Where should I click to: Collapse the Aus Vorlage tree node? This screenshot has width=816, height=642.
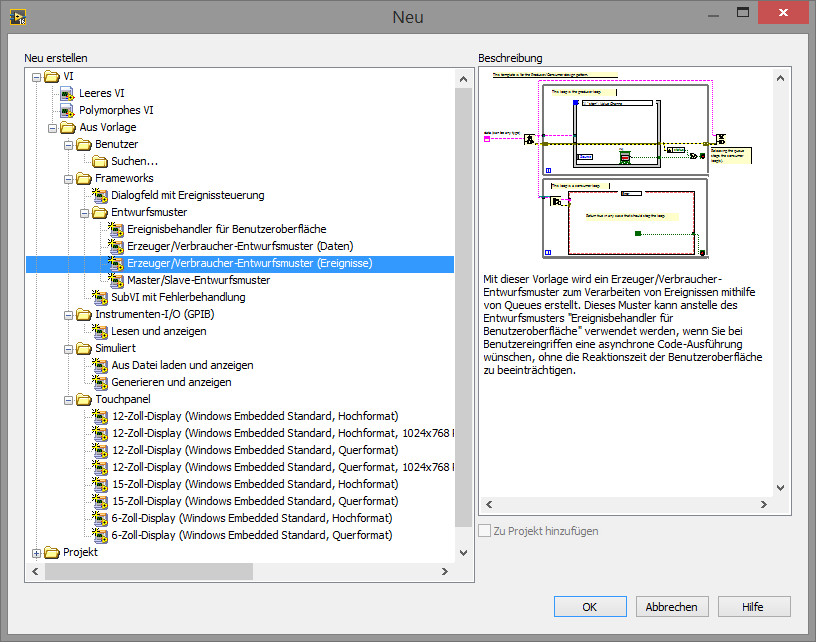pyautogui.click(x=53, y=127)
